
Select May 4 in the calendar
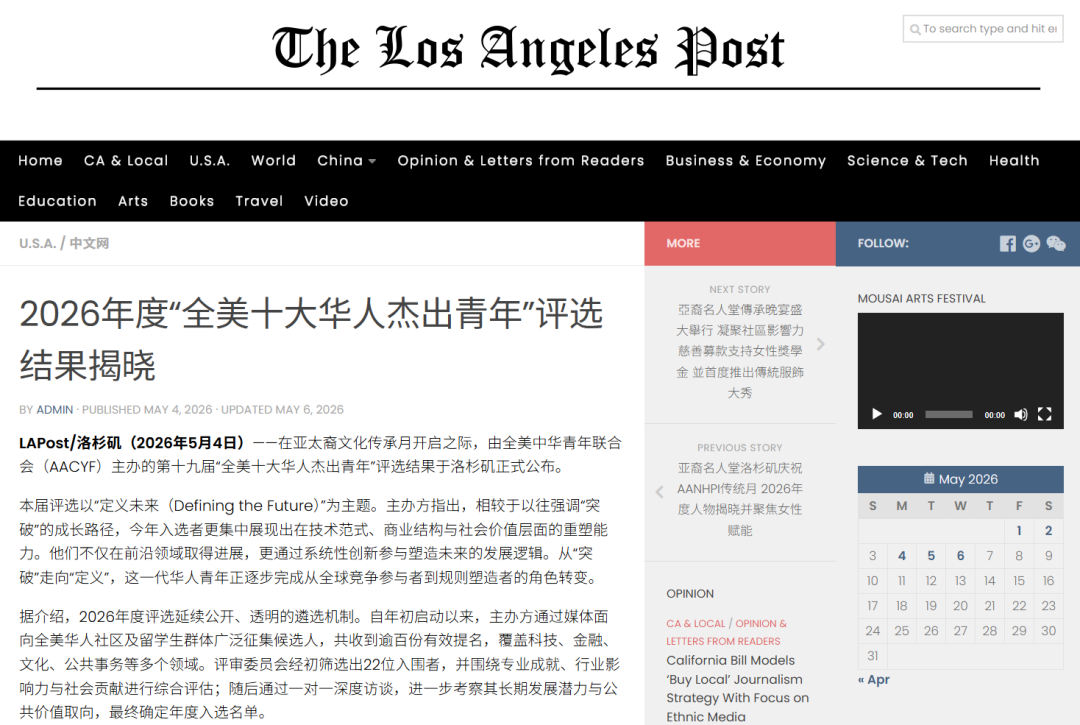tap(902, 556)
